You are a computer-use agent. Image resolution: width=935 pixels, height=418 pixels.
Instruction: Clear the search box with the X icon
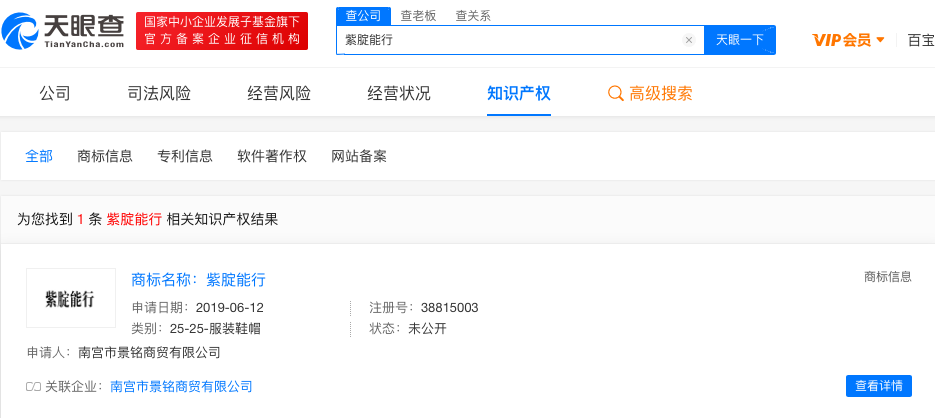[x=689, y=40]
